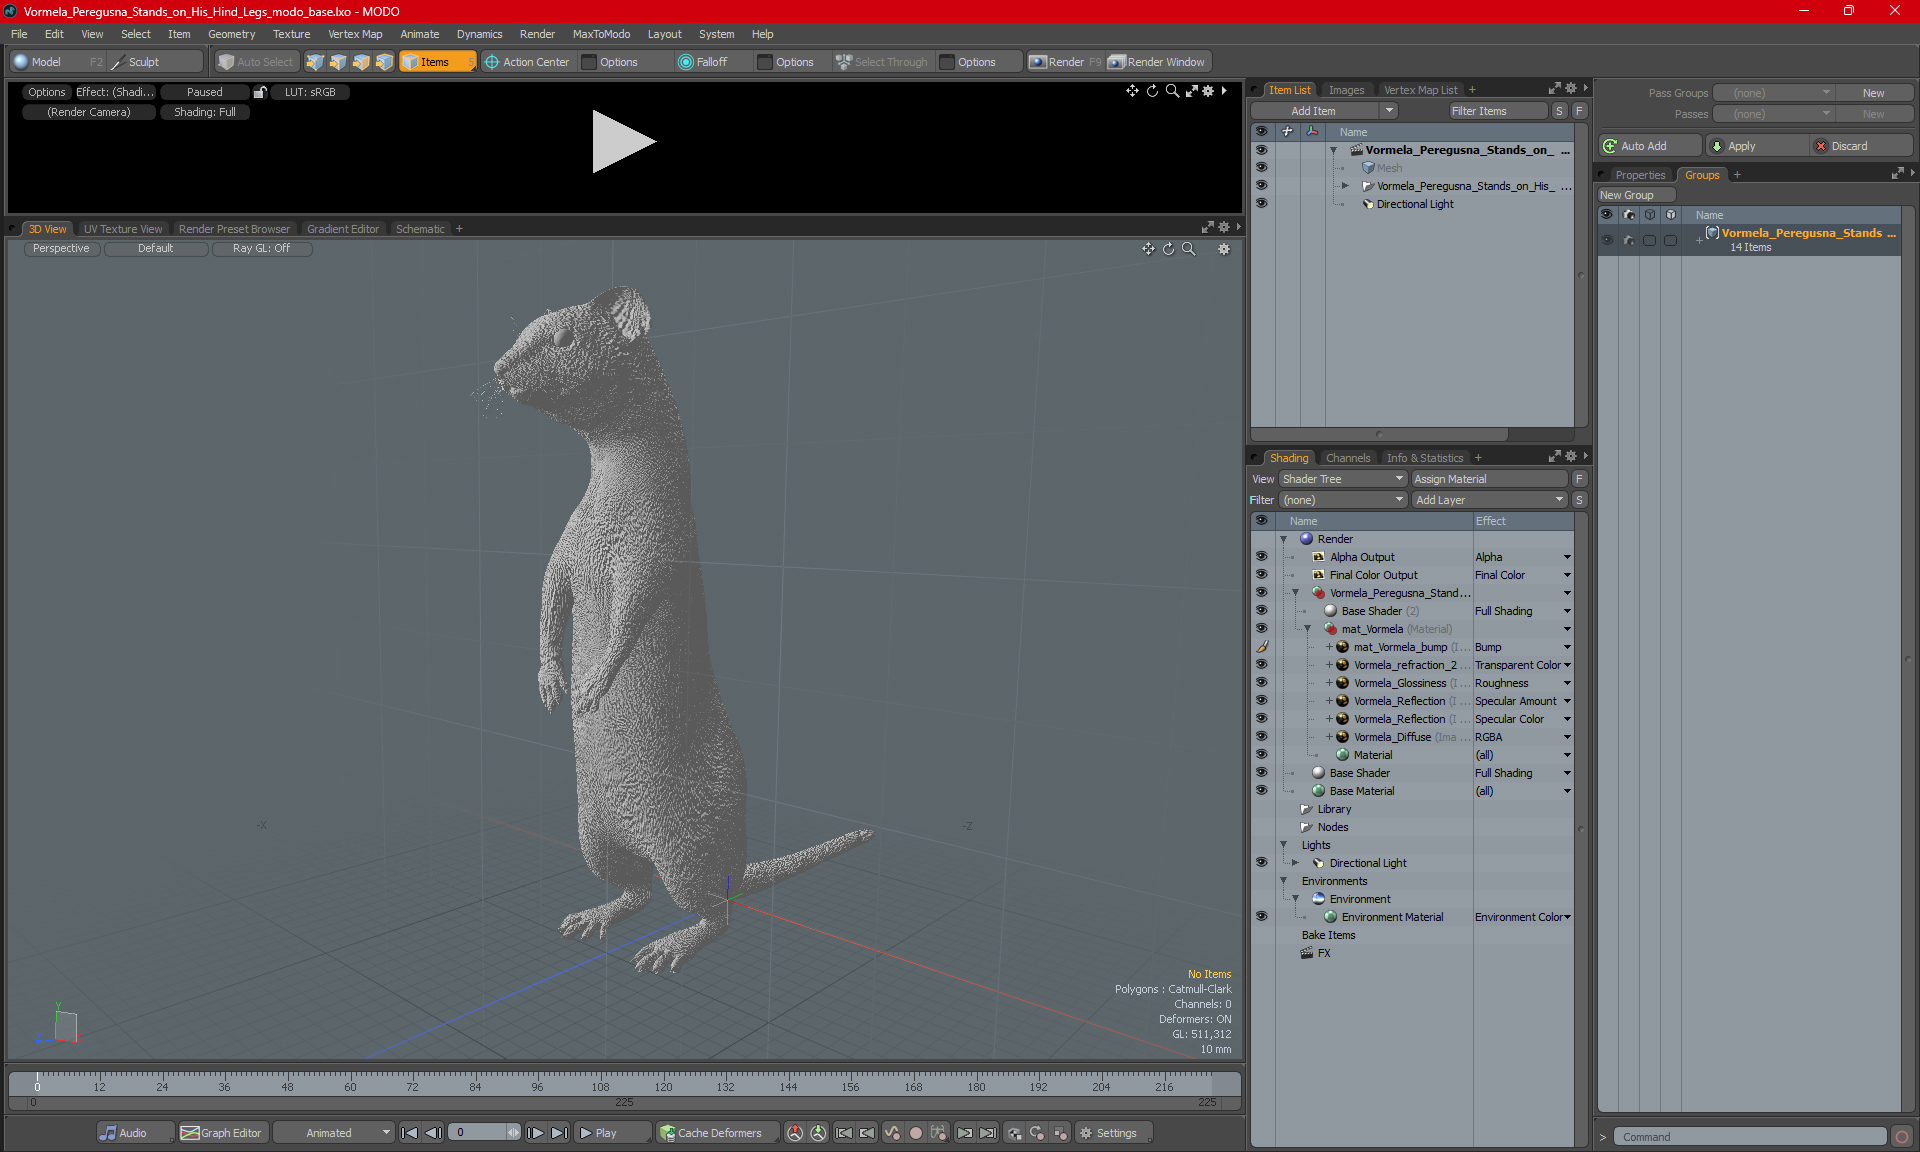
Task: Click the Apply button
Action: (x=1756, y=146)
